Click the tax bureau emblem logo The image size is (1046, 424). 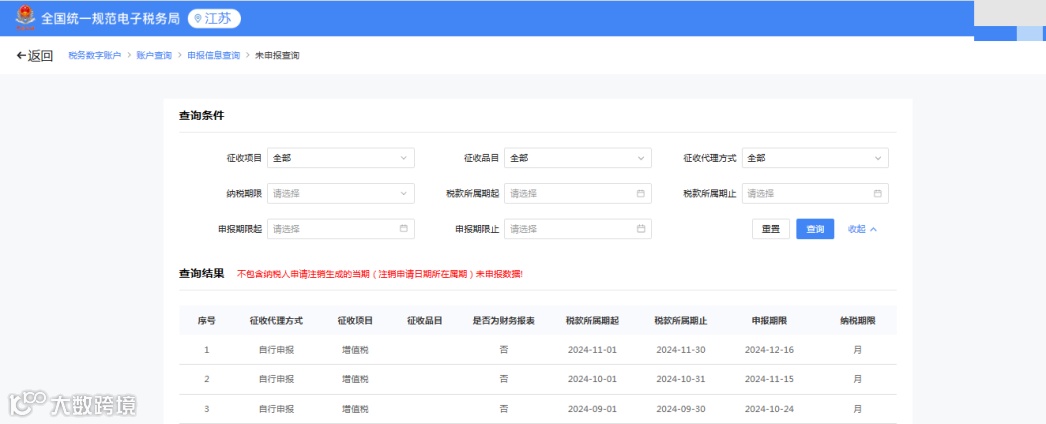pos(25,18)
